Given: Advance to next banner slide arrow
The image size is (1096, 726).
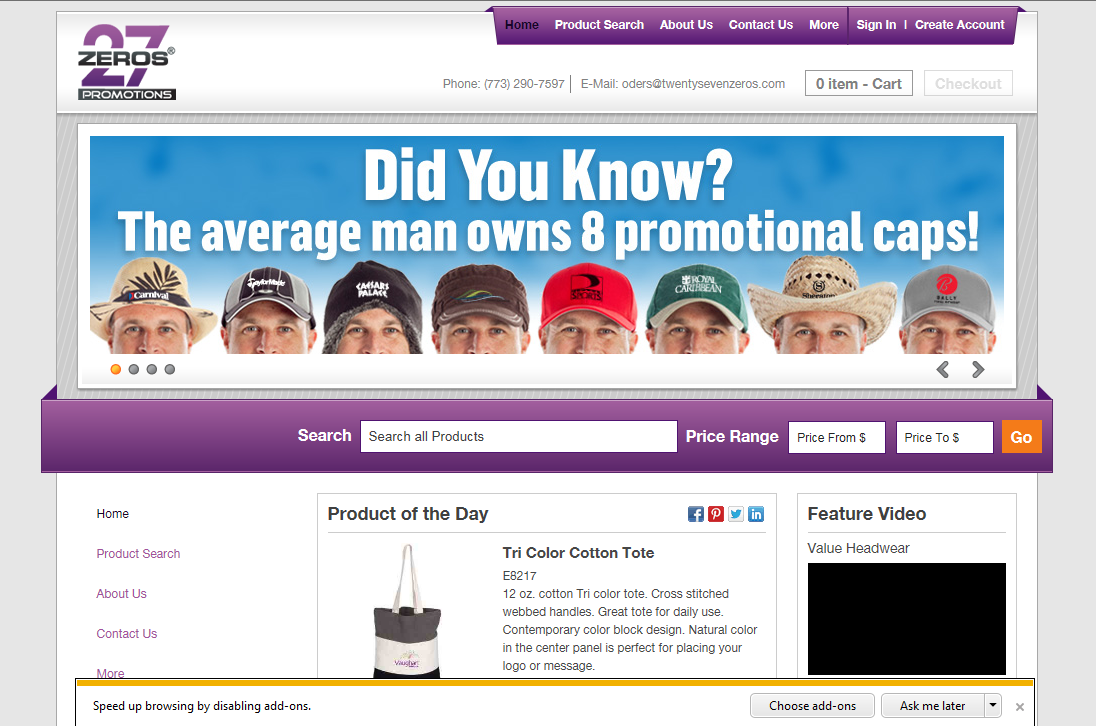Looking at the screenshot, I should coord(978,370).
